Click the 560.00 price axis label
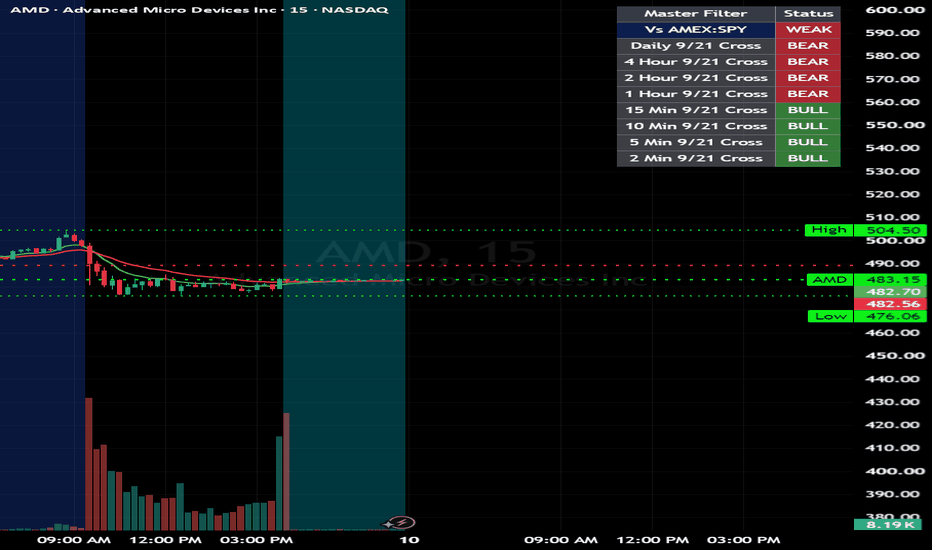 pyautogui.click(x=893, y=102)
